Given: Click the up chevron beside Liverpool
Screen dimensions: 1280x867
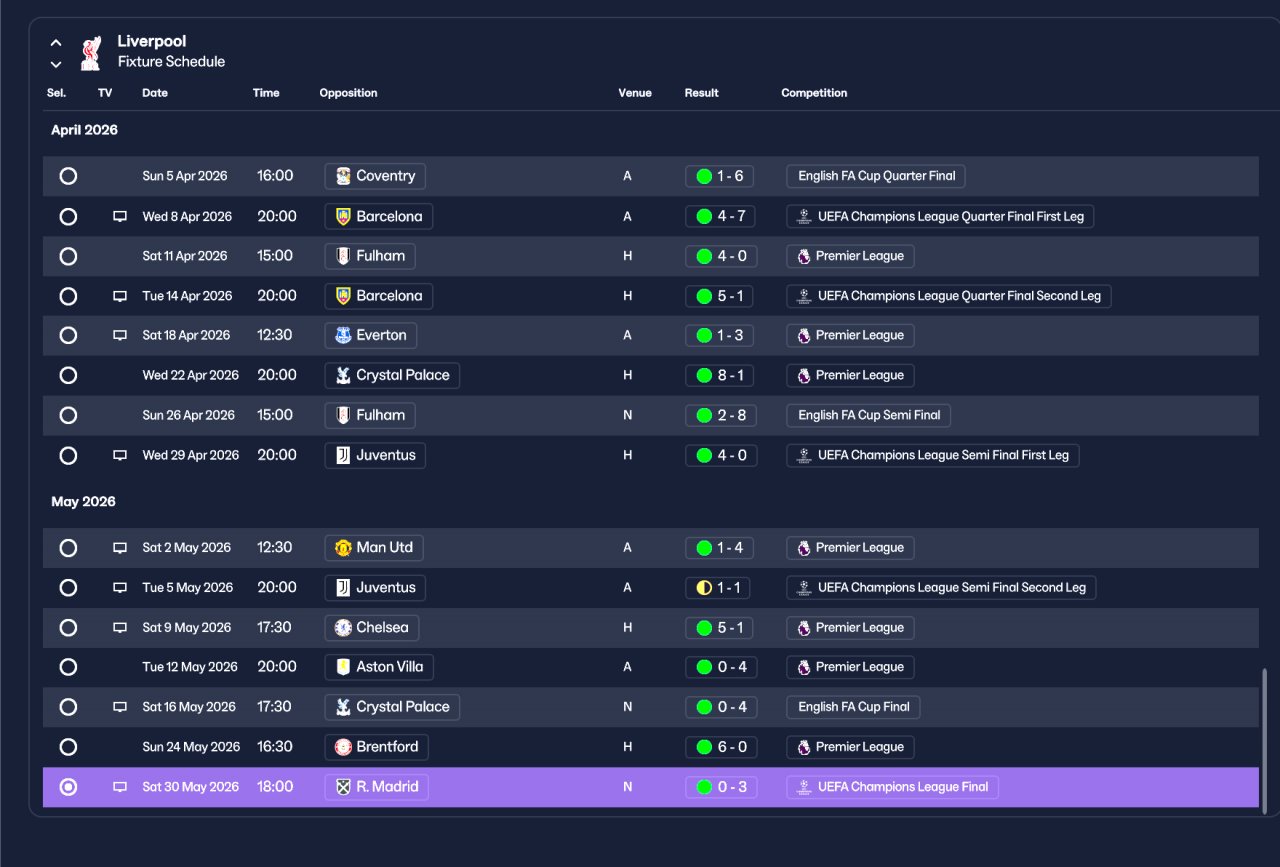Looking at the screenshot, I should pyautogui.click(x=56, y=43).
